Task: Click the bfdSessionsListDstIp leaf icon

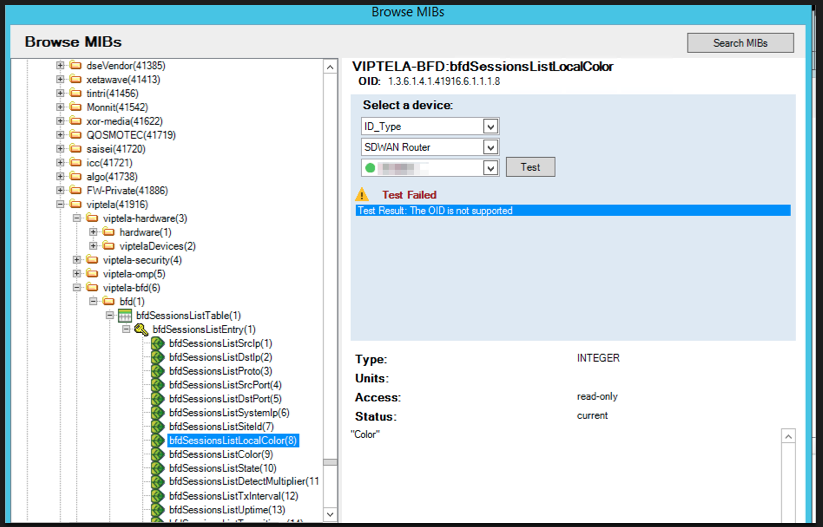Action: coord(158,357)
